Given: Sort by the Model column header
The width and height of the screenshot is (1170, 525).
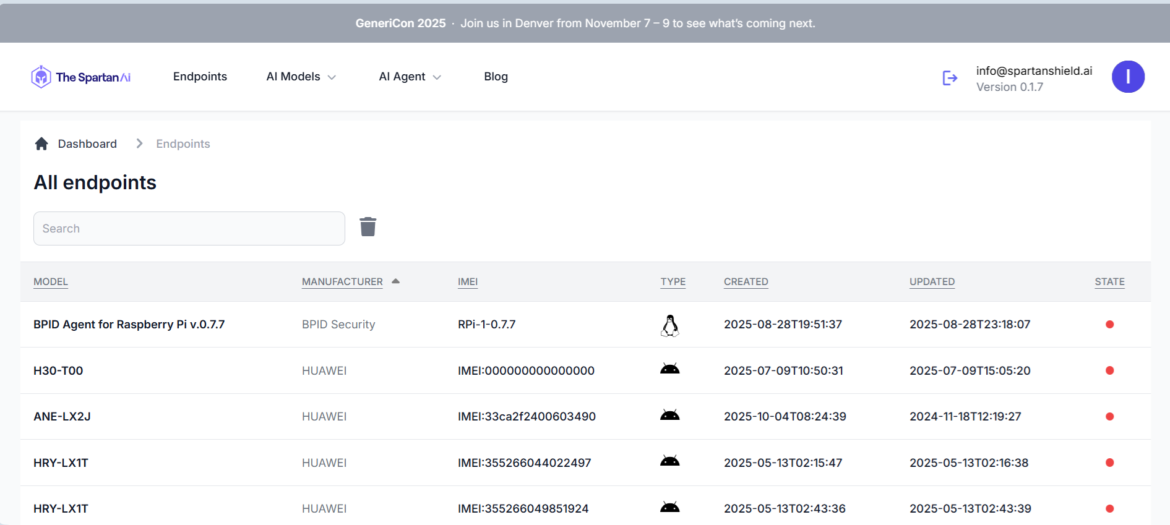Looking at the screenshot, I should click(51, 282).
